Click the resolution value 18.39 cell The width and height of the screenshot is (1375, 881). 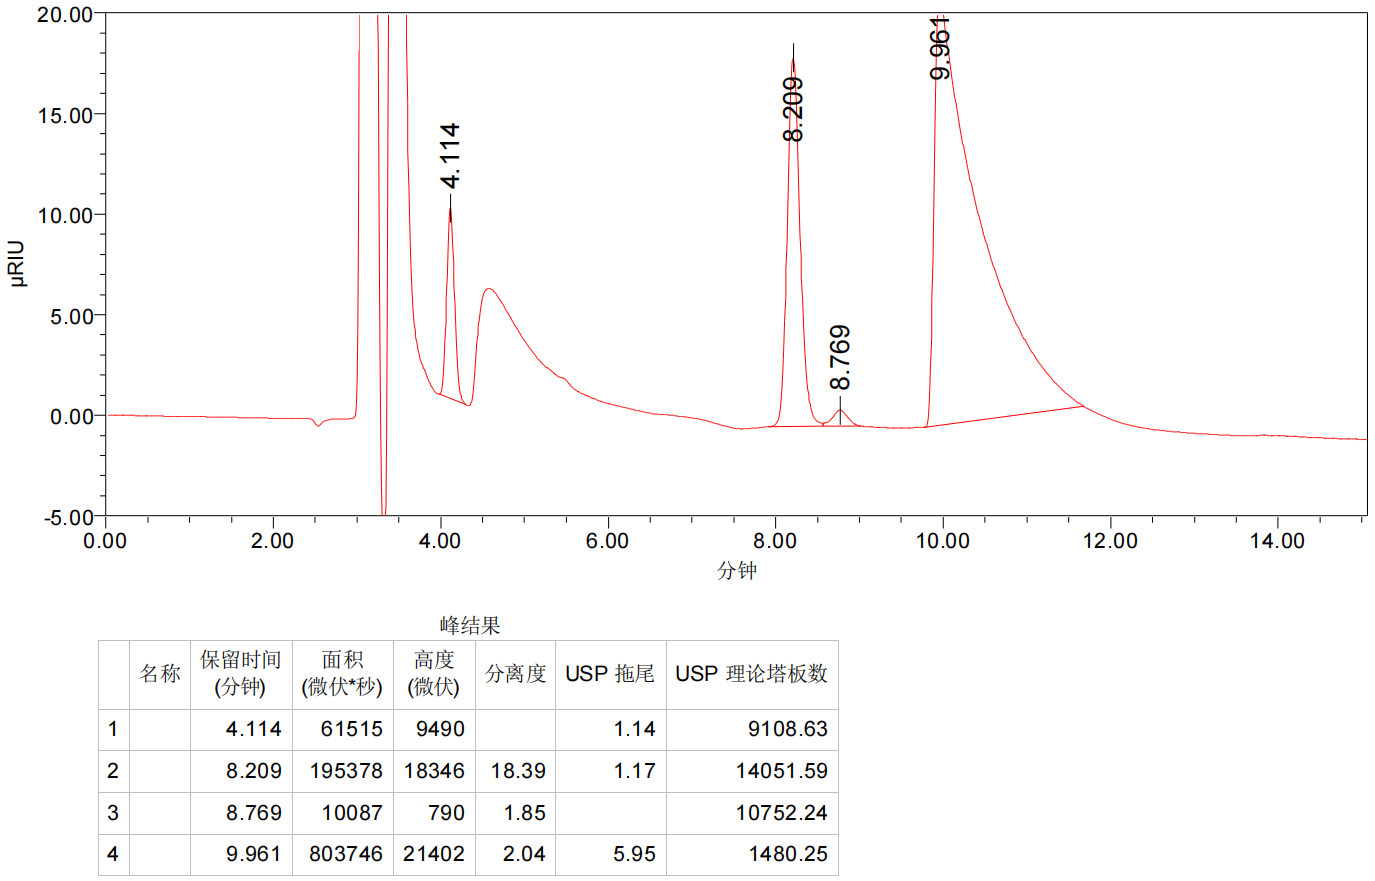[x=518, y=771]
